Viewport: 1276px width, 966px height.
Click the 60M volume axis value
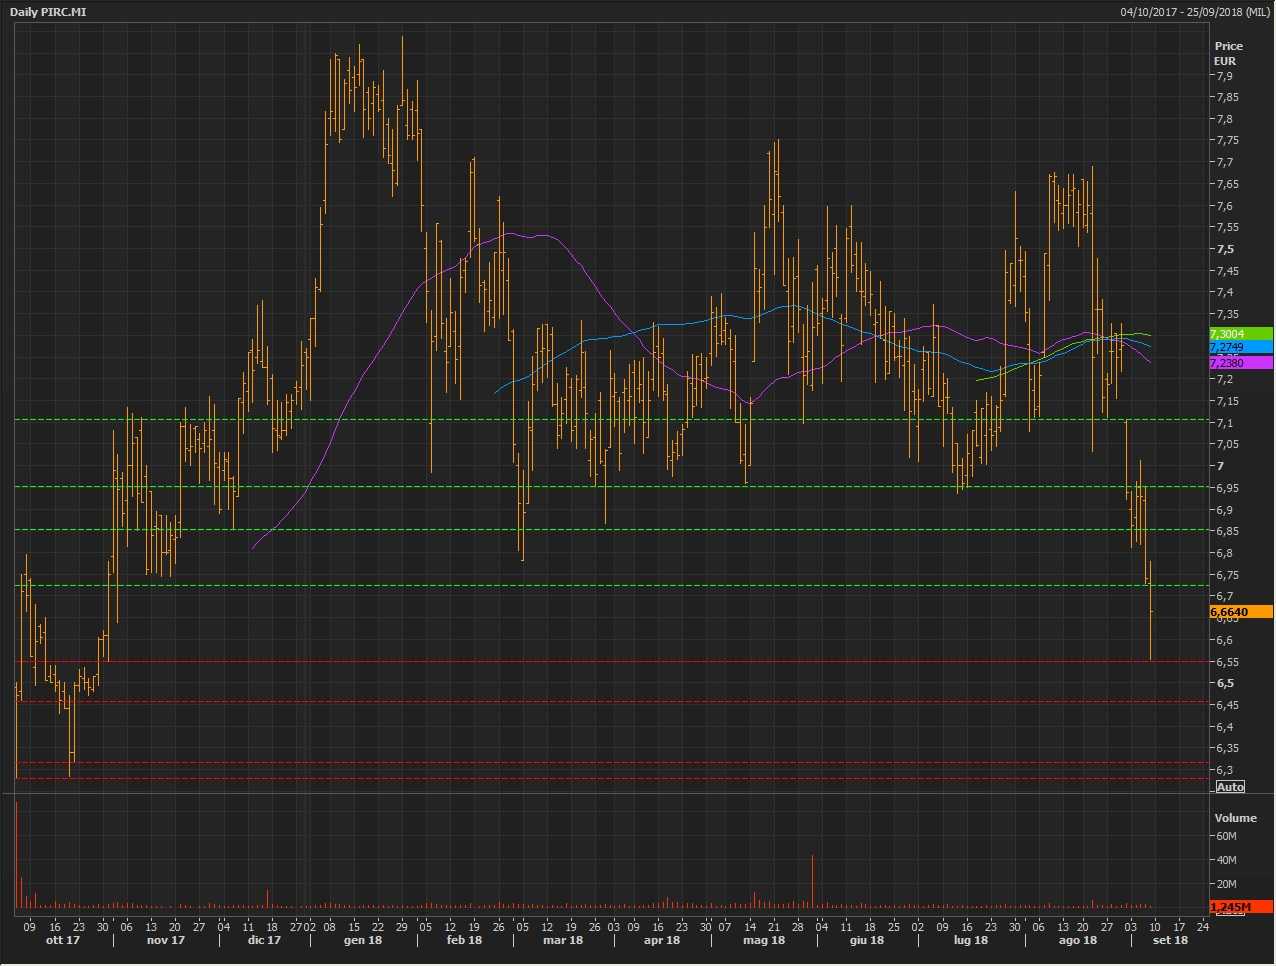(1226, 836)
